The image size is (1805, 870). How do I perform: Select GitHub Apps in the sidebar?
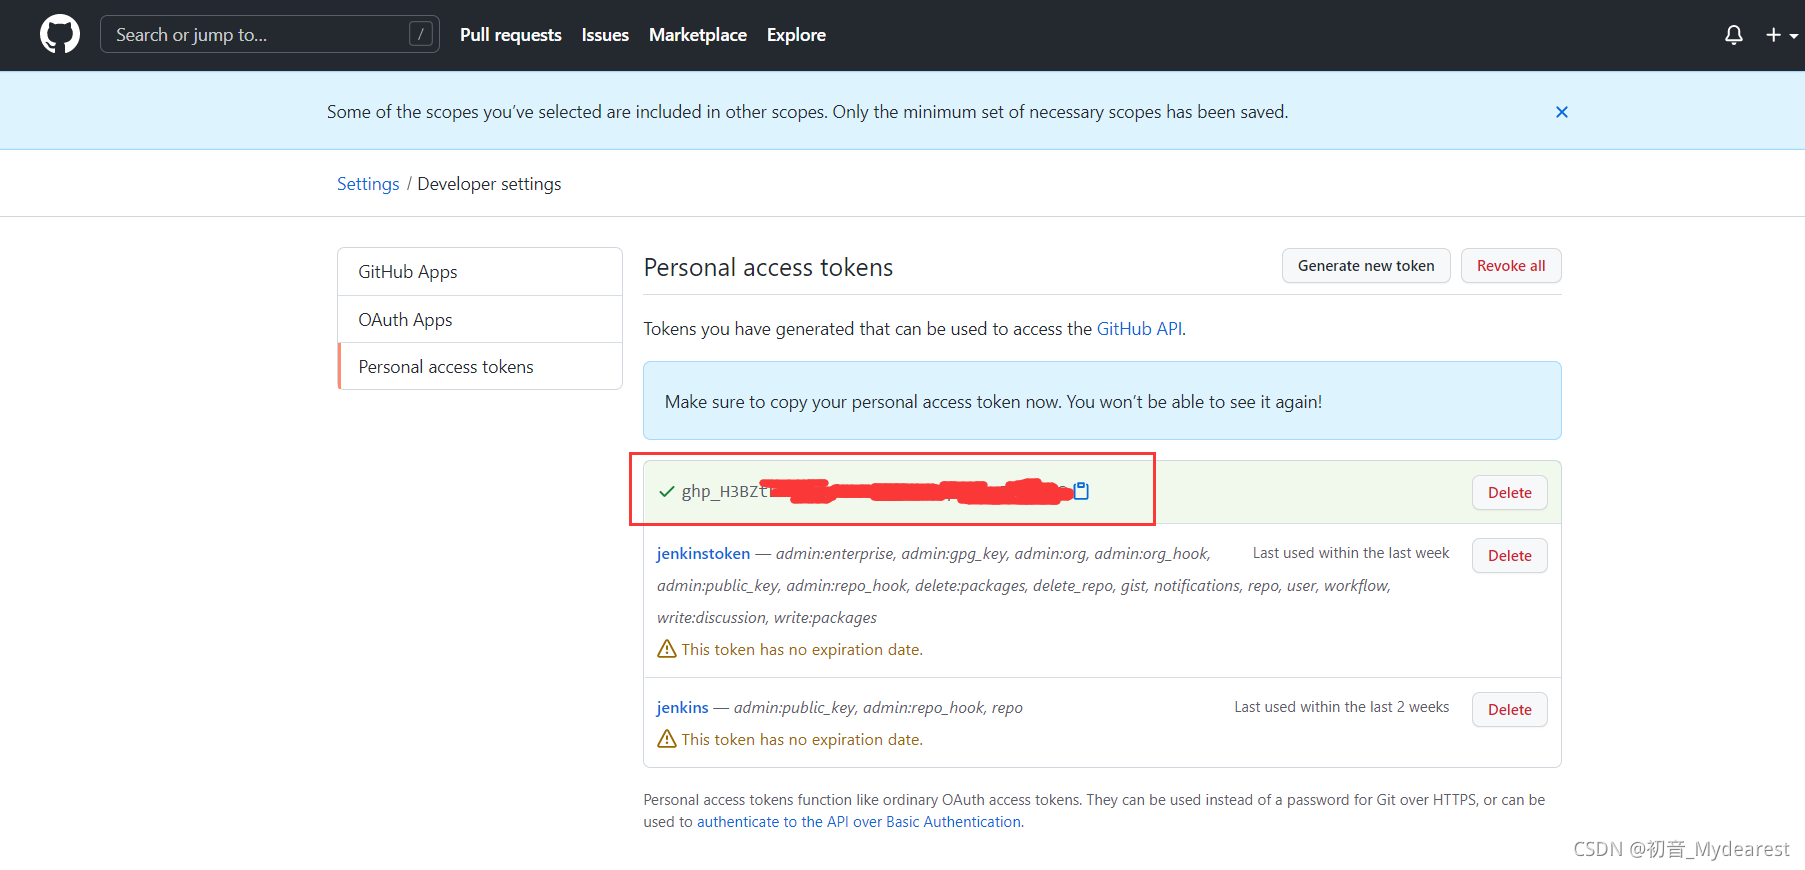480,272
